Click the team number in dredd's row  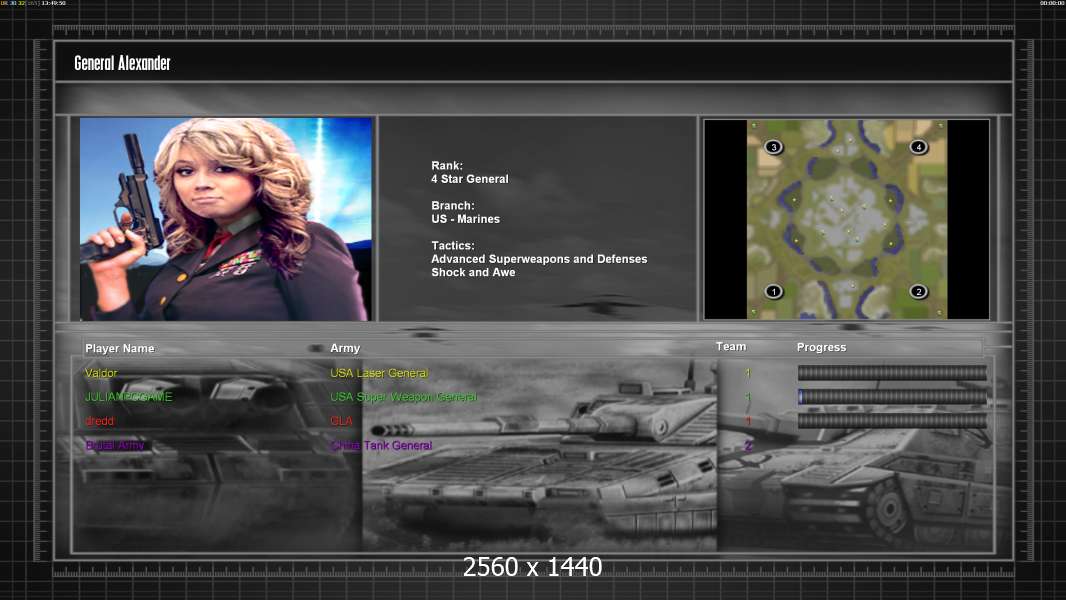tap(748, 421)
